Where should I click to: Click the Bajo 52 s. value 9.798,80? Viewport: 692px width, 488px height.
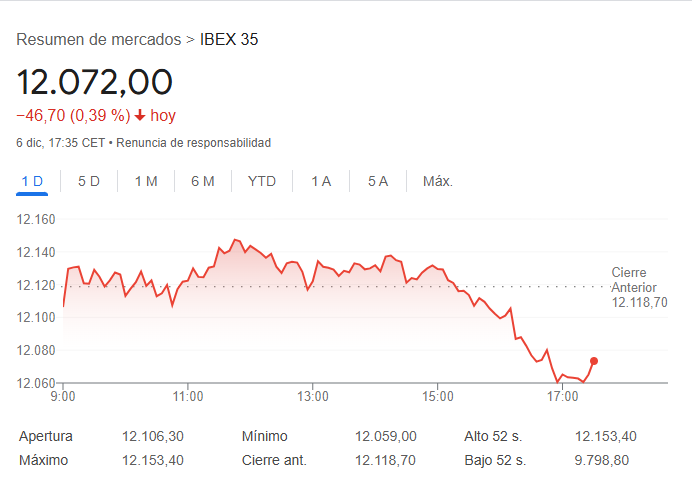coord(602,460)
